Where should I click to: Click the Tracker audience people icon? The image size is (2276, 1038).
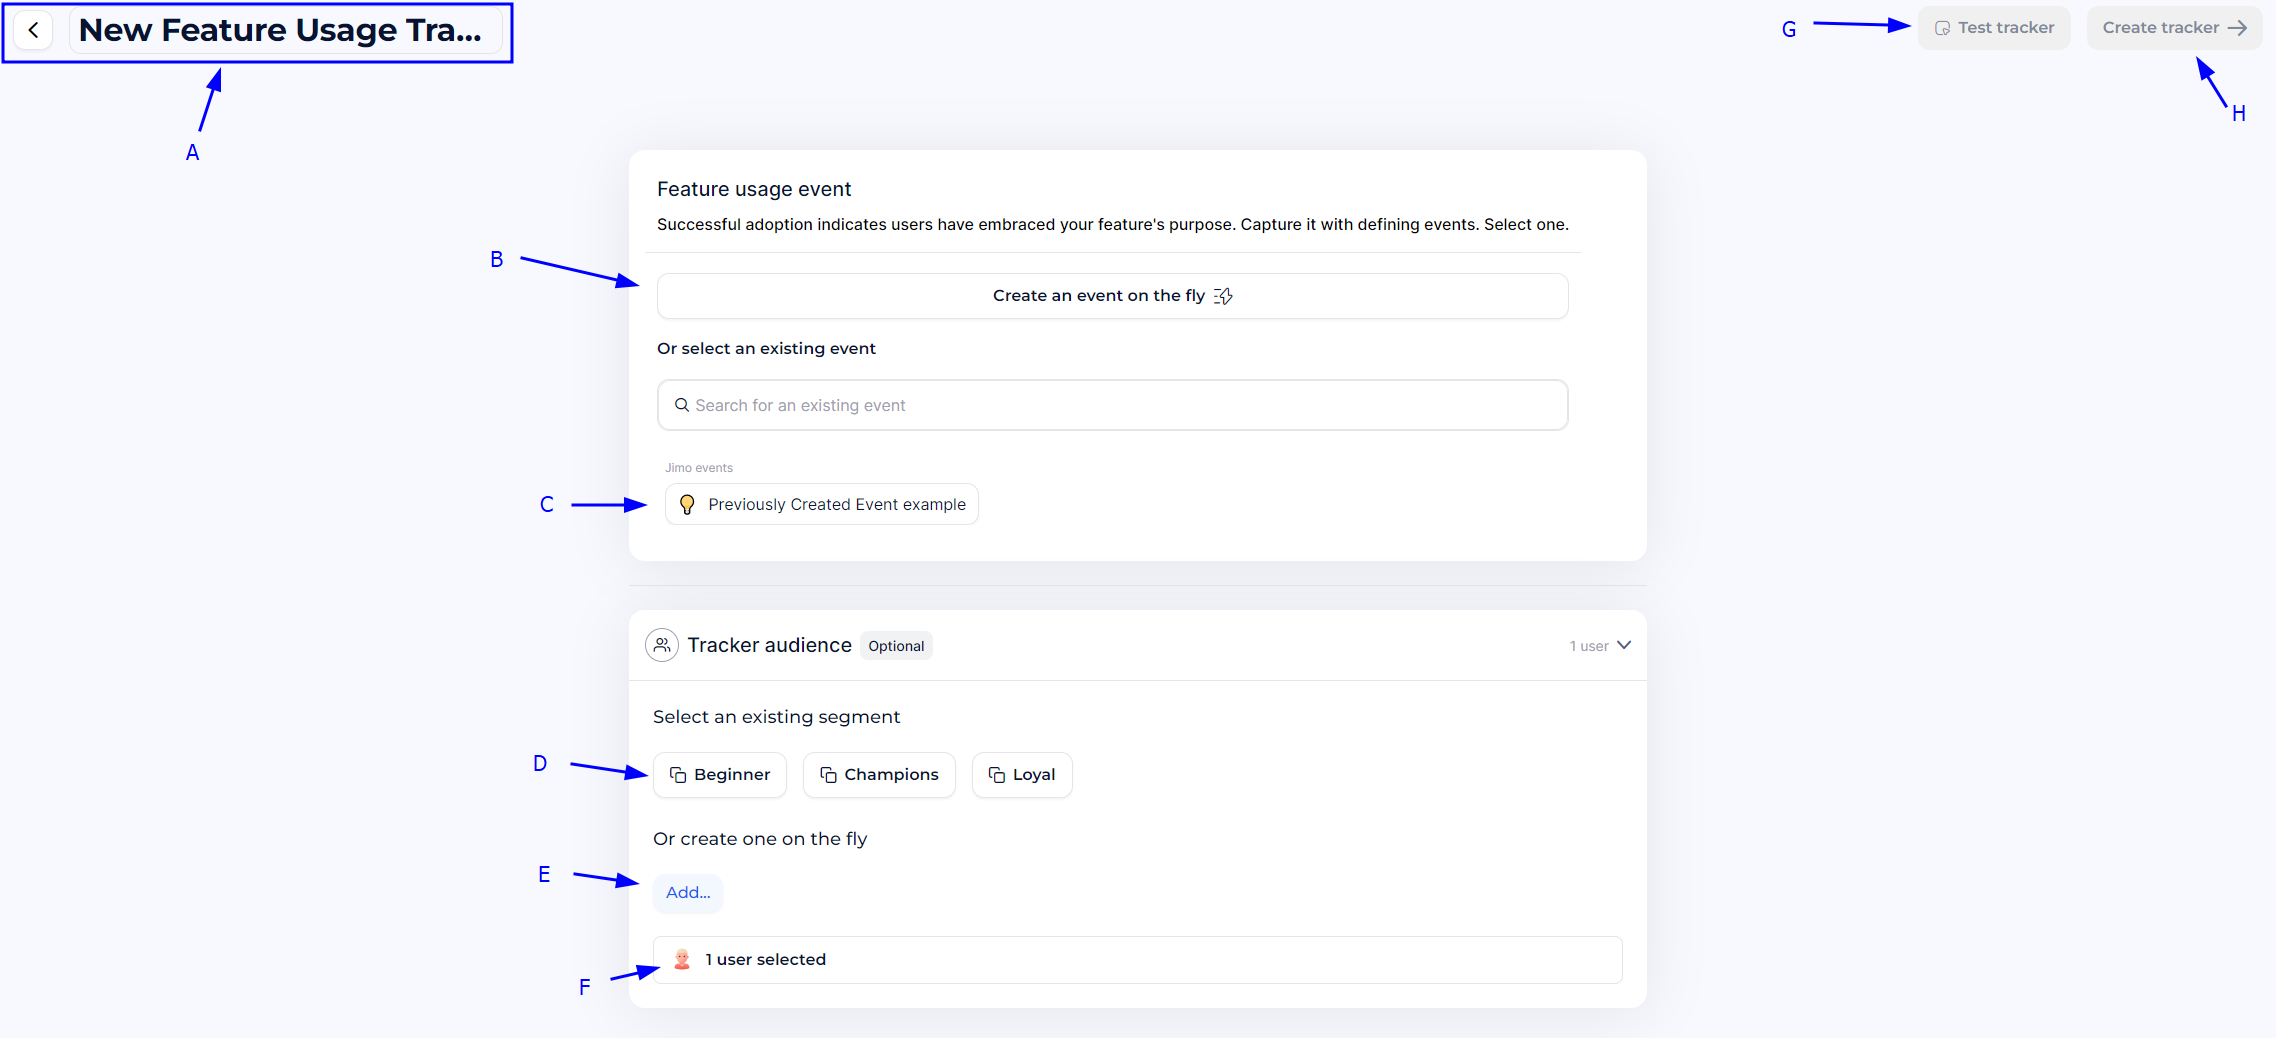tap(662, 645)
